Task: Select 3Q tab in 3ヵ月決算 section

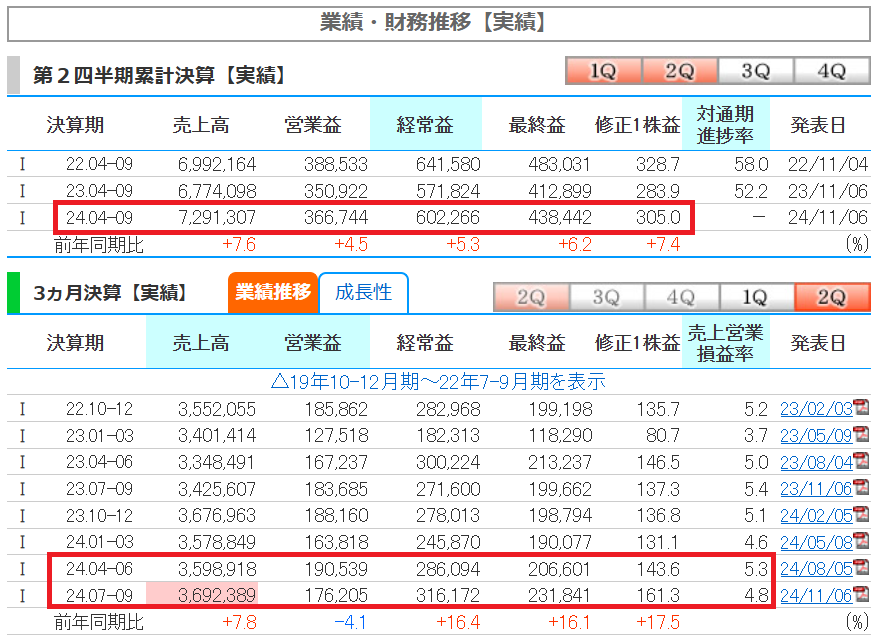Action: [606, 297]
